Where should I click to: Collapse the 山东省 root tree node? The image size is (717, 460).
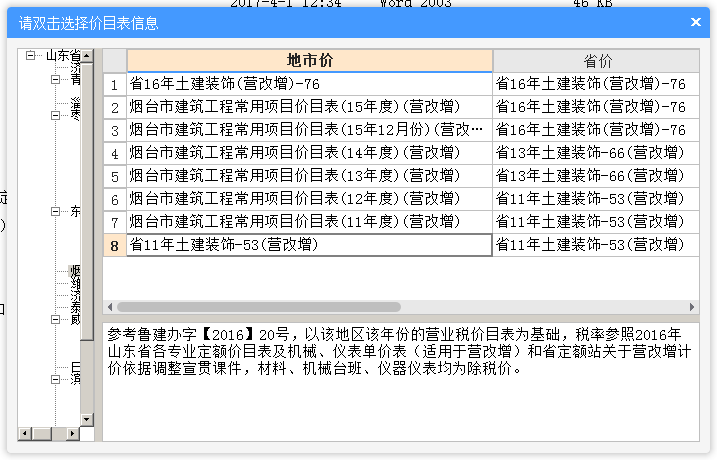30,56
